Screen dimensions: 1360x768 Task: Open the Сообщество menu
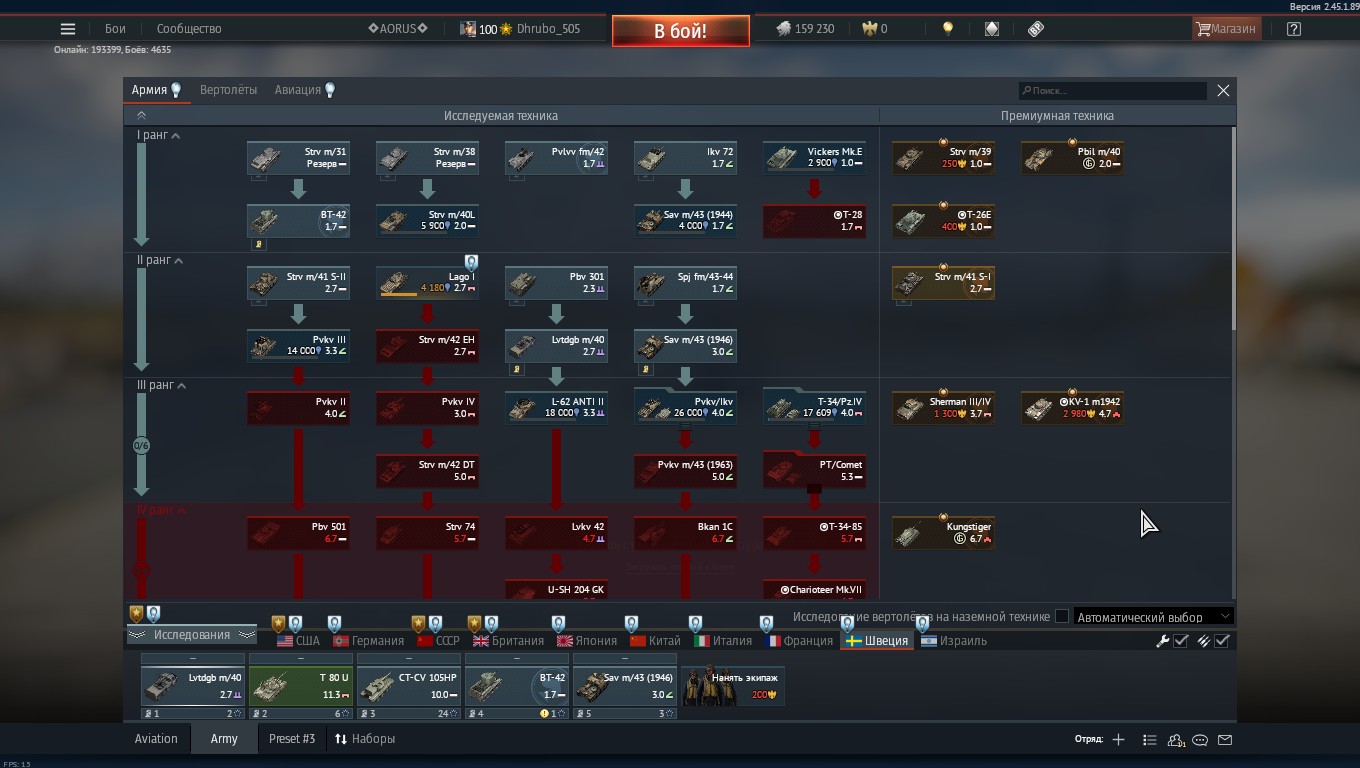click(x=189, y=29)
